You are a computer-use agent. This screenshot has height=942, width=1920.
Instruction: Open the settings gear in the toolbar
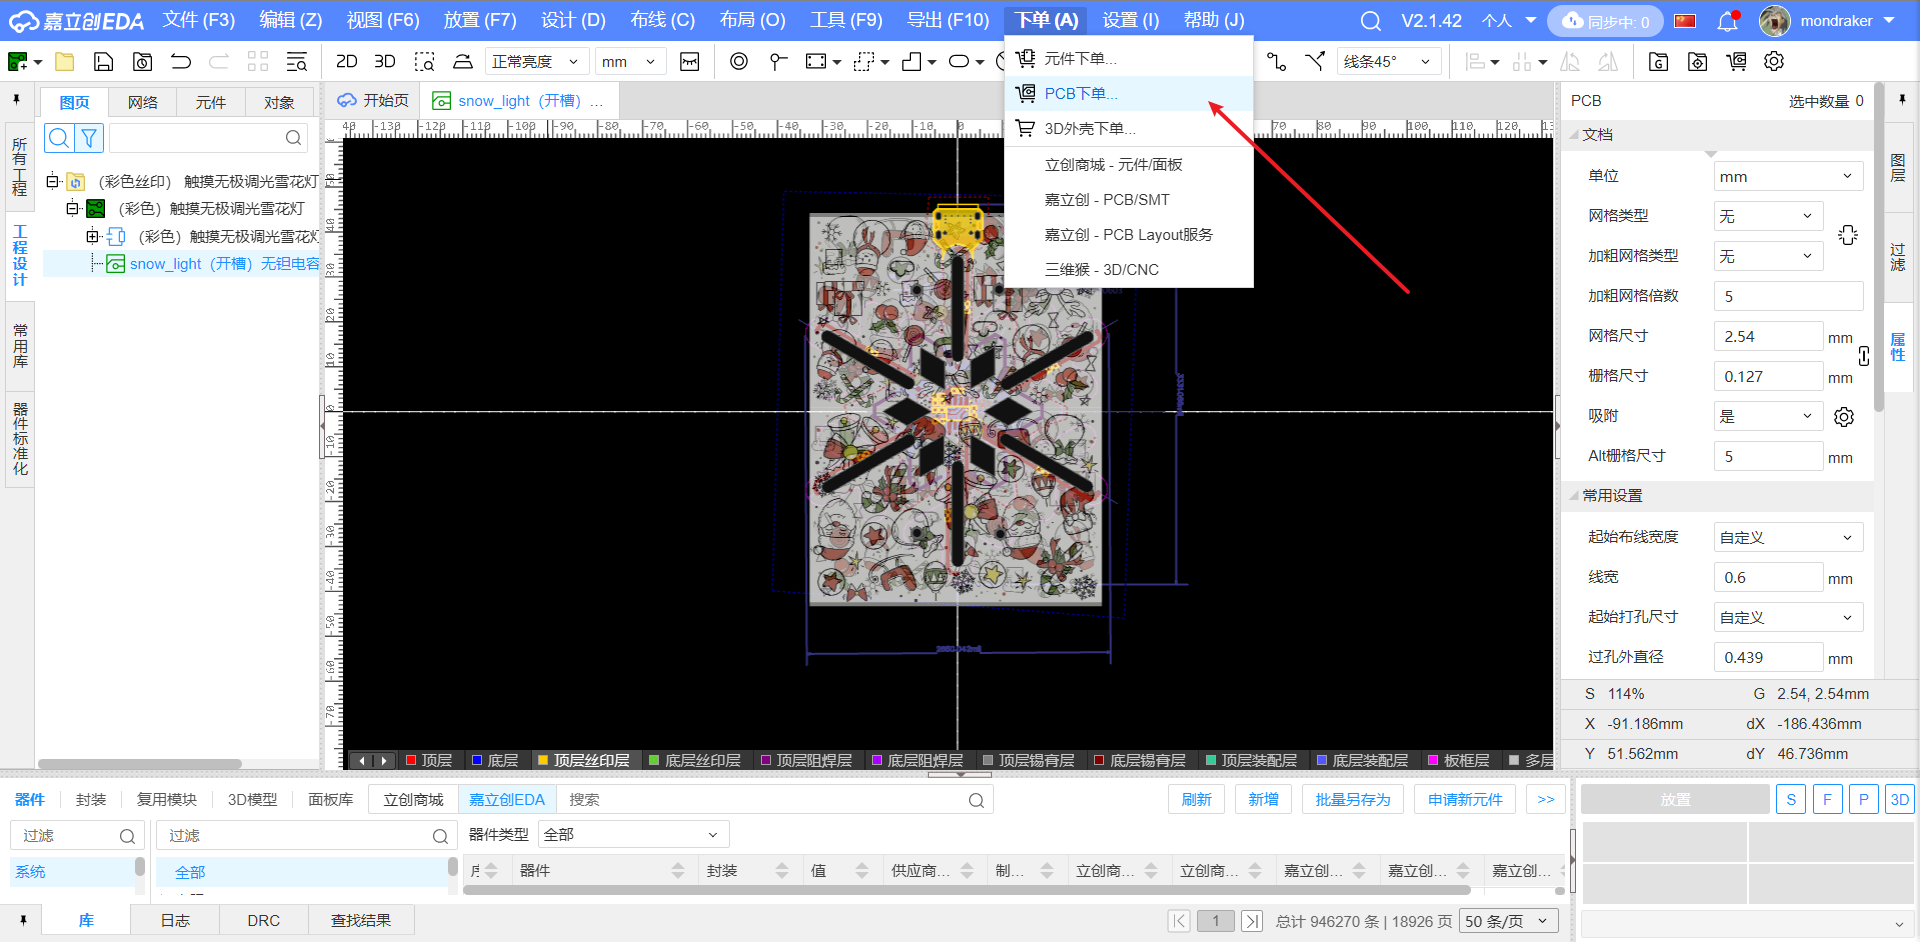pyautogui.click(x=1774, y=62)
